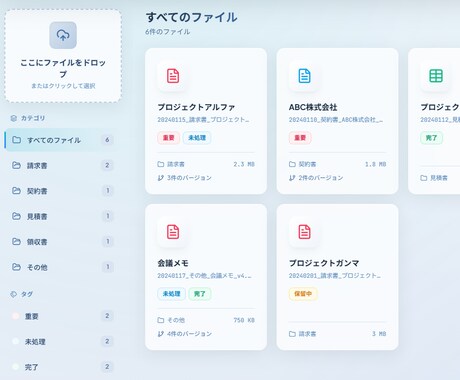Click the タグ section header icon

point(14,294)
